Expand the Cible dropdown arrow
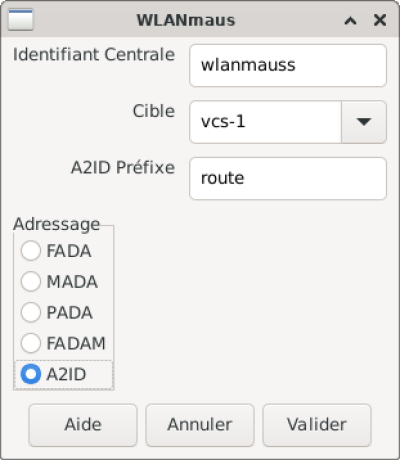400x460 pixels. pos(364,122)
